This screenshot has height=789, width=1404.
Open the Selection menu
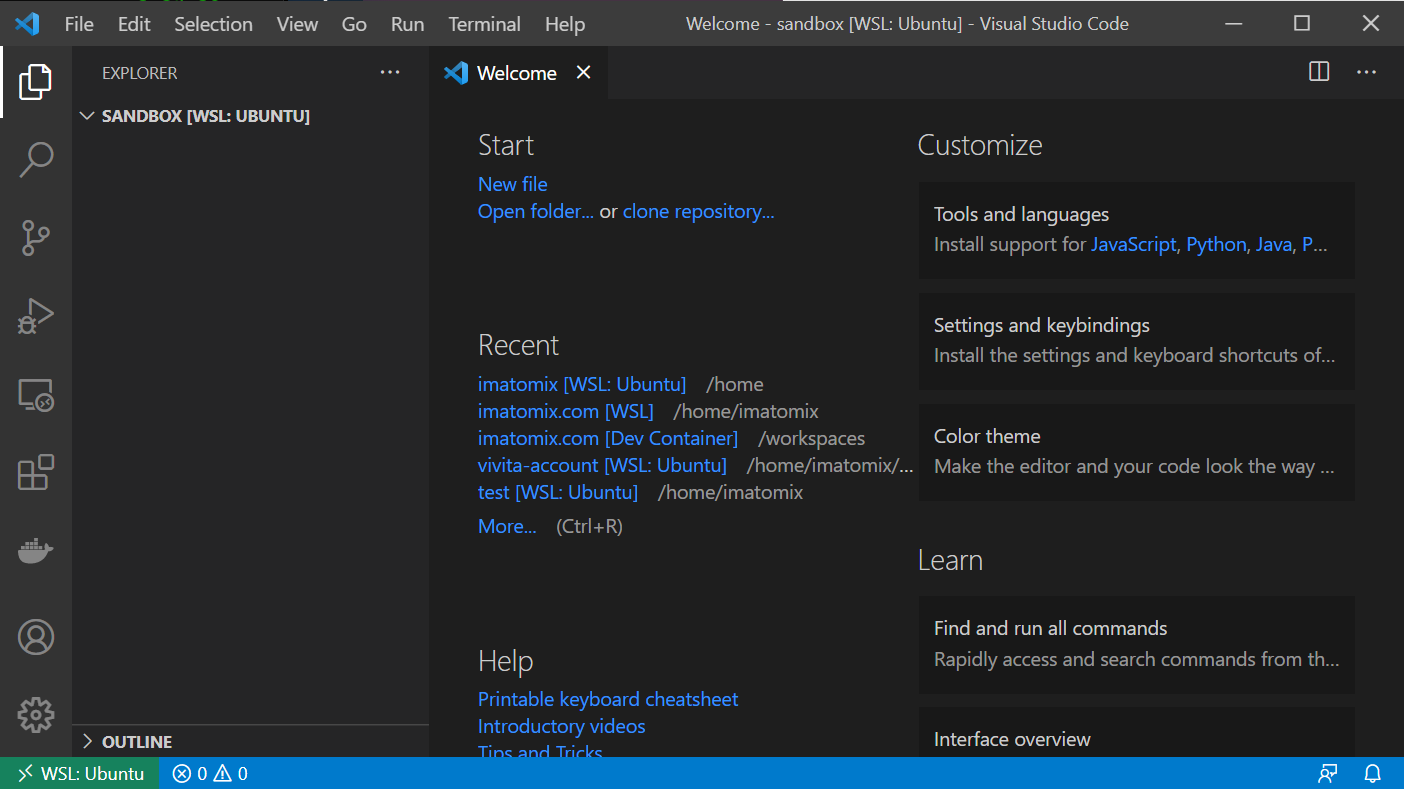click(x=213, y=24)
